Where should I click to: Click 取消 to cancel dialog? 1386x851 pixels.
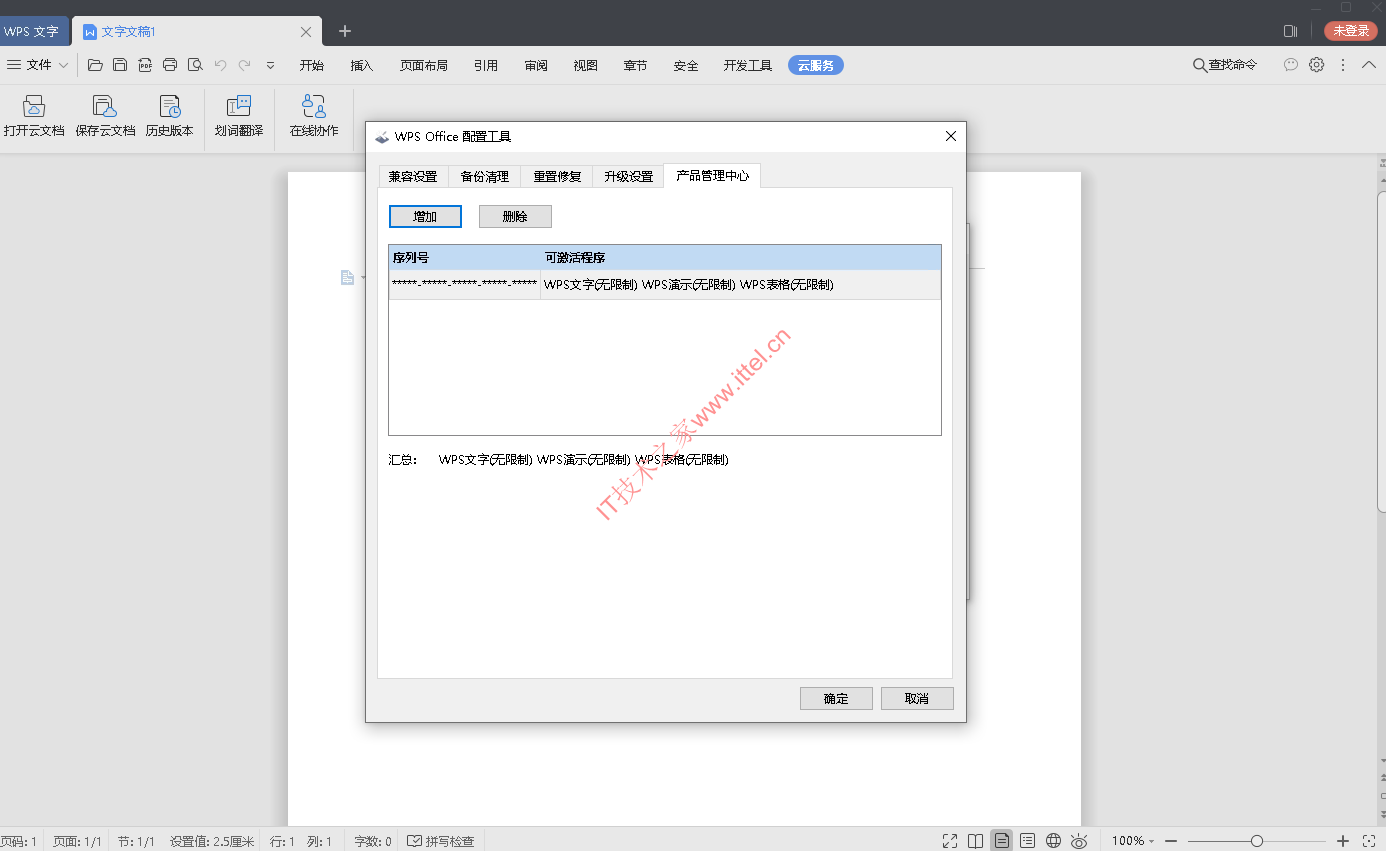917,698
